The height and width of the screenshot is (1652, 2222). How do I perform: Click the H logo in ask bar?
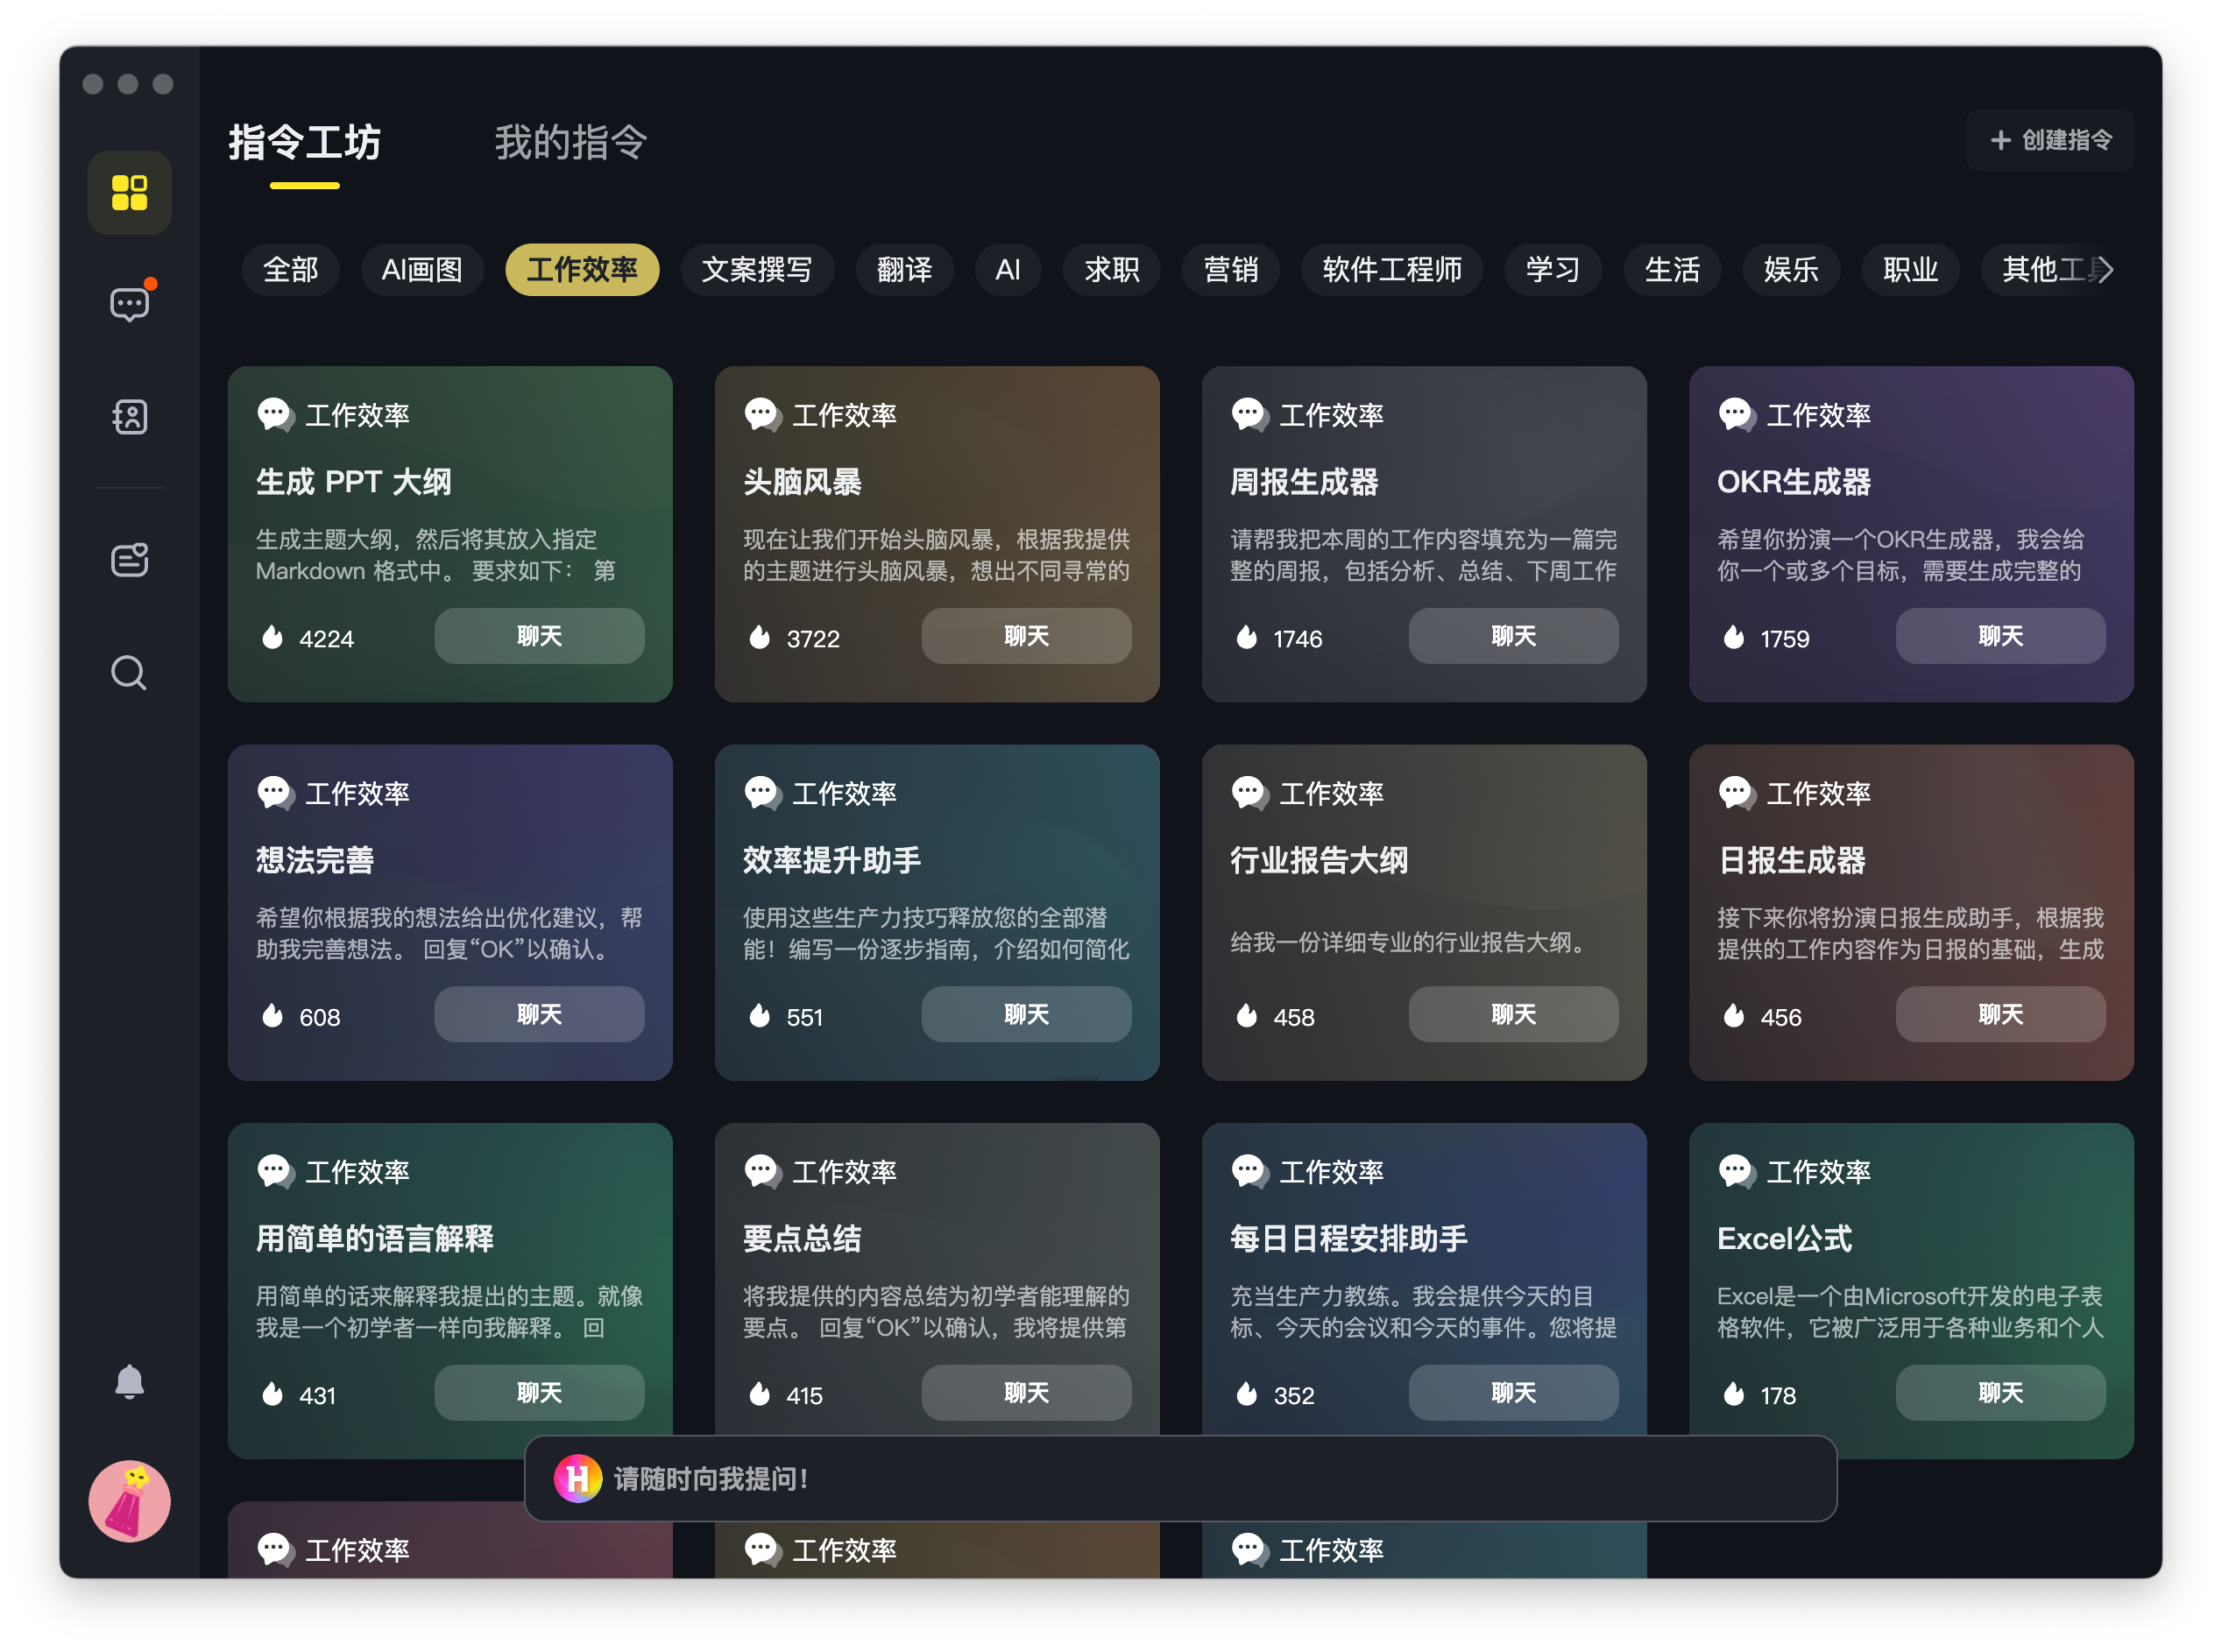pos(577,1478)
